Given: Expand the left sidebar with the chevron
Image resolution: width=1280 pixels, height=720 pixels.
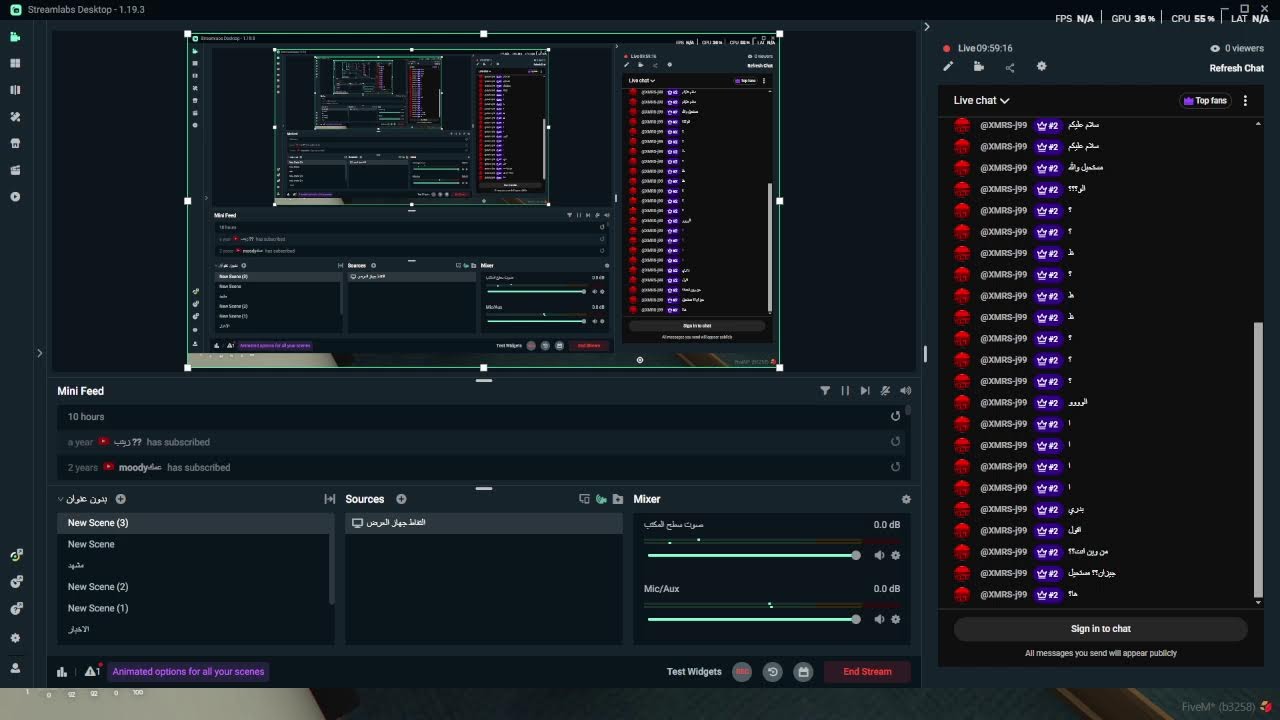Looking at the screenshot, I should click(x=39, y=352).
